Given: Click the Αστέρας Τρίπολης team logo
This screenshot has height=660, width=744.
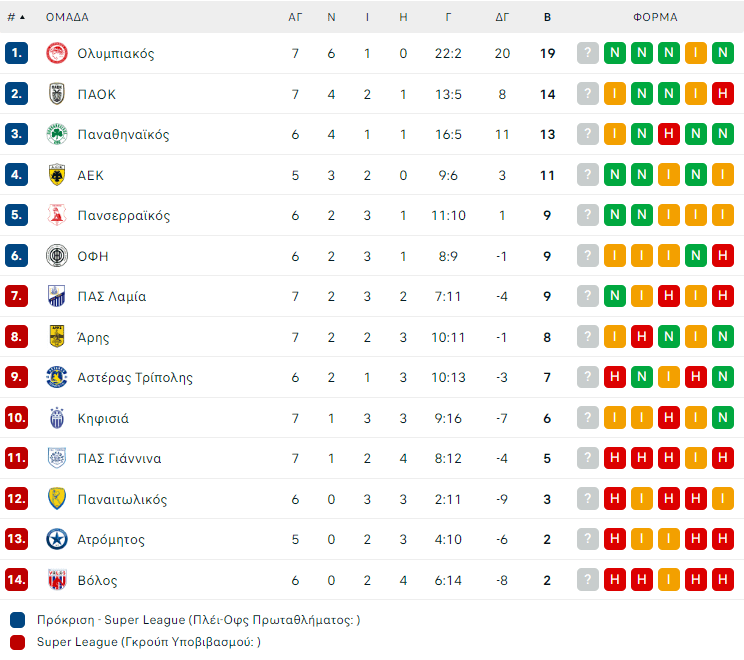Looking at the screenshot, I should pos(57,378).
